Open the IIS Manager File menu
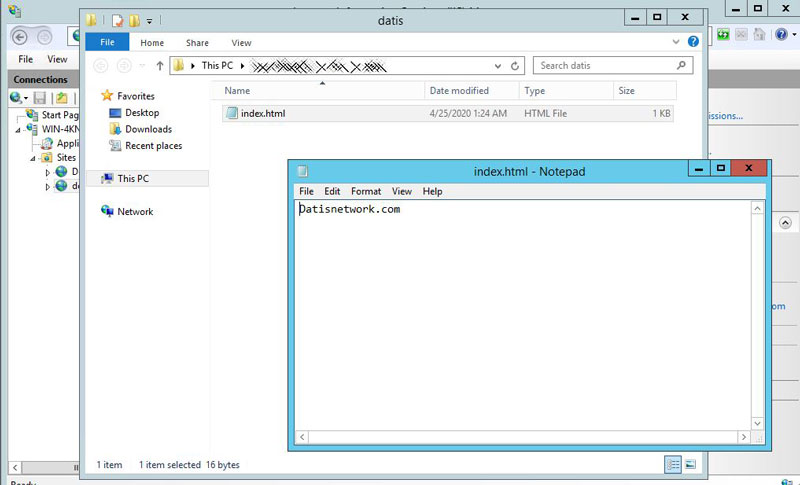The height and width of the screenshot is (485, 800). click(x=26, y=59)
